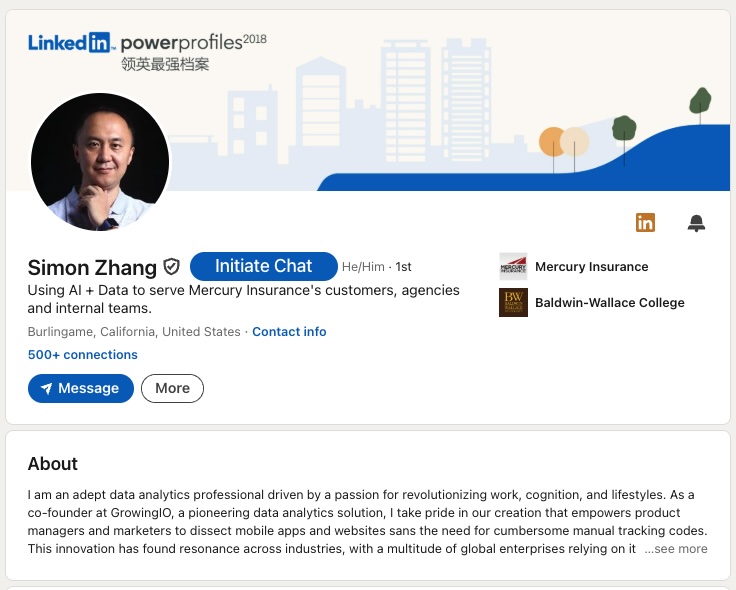Open the Contact info link
The width and height of the screenshot is (736, 590).
point(289,331)
